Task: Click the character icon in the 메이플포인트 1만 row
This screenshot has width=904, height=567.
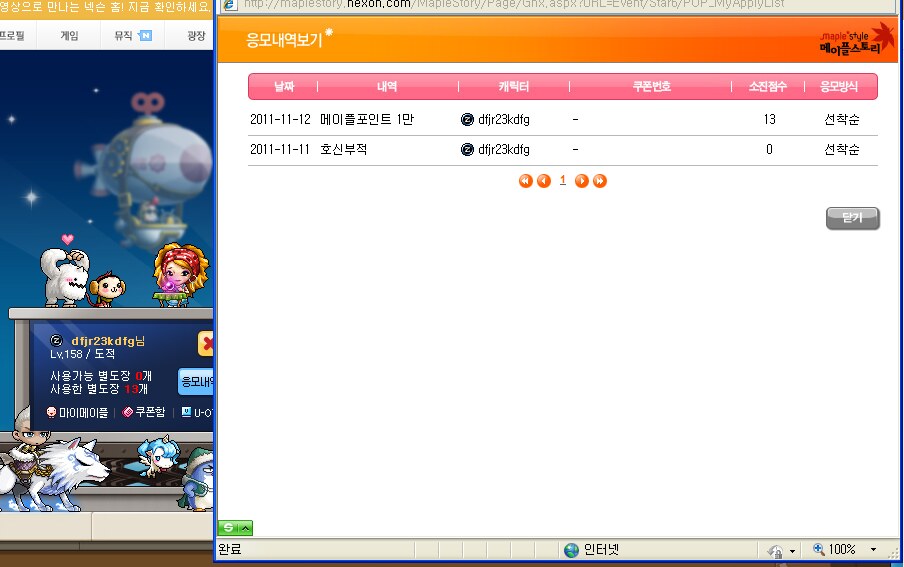Action: 467,119
